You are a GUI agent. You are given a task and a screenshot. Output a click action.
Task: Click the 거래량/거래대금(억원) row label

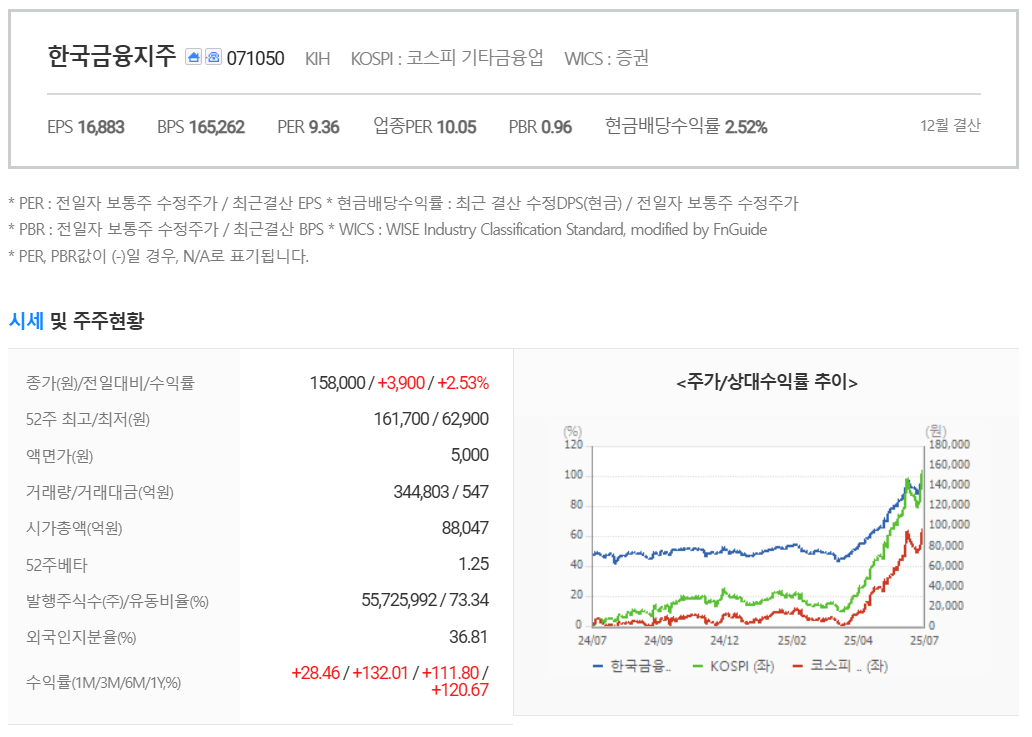99,492
